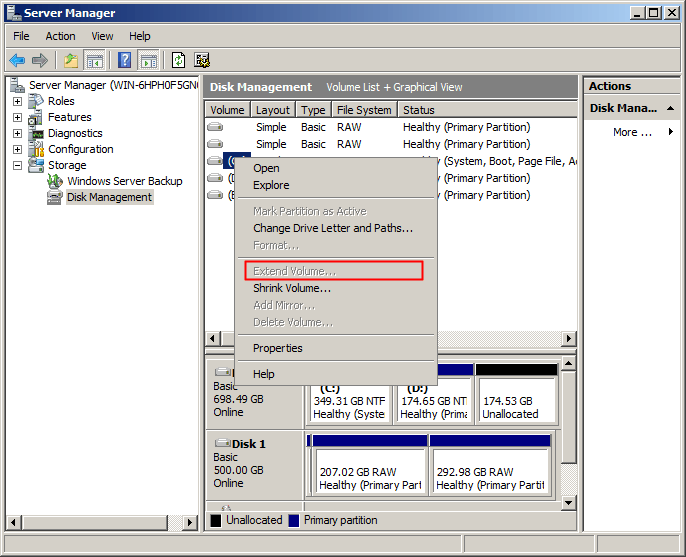Open the View menu
Image resolution: width=686 pixels, height=557 pixels.
pos(102,36)
